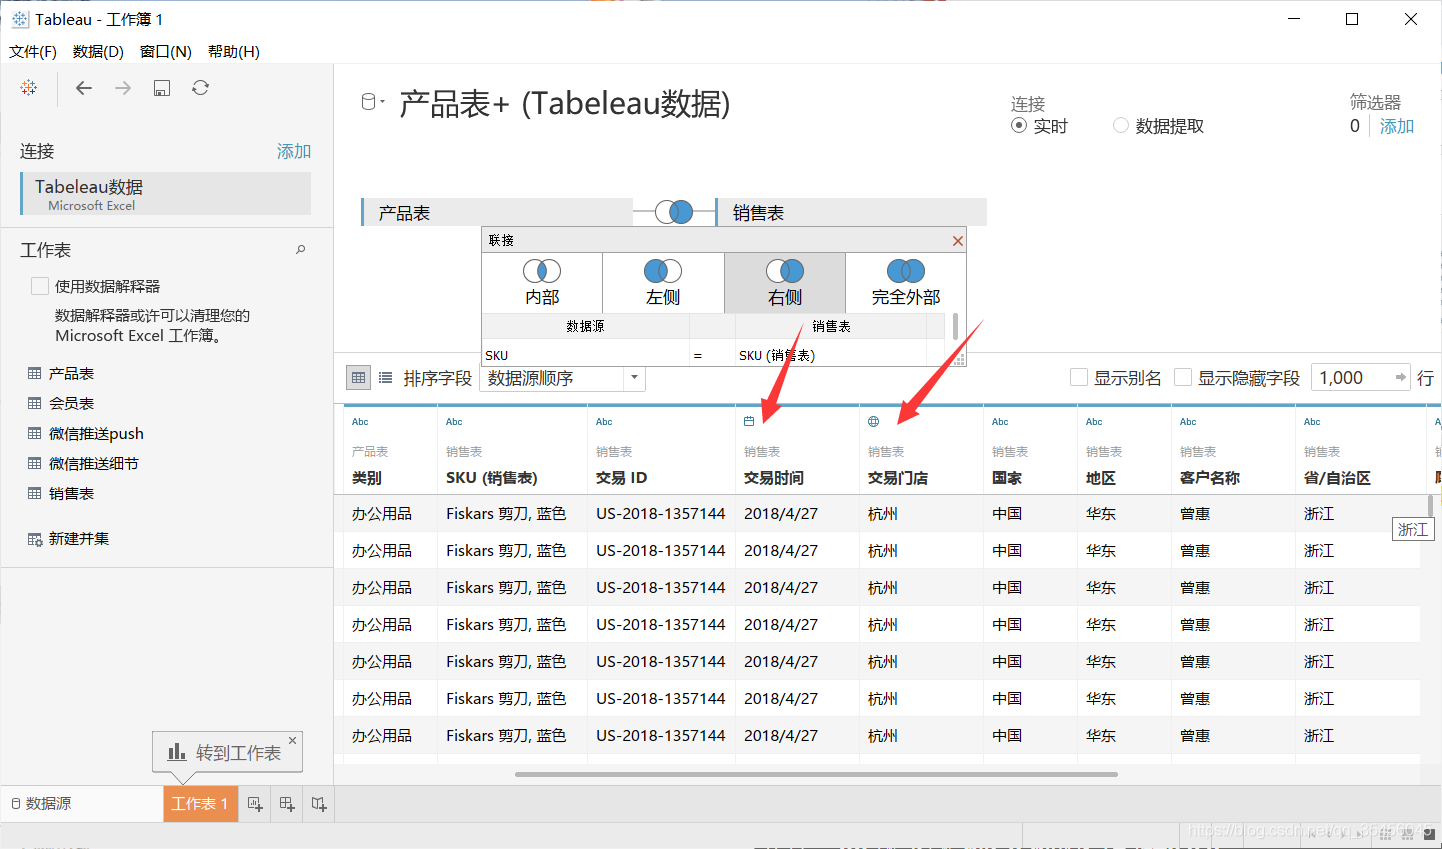The height and width of the screenshot is (849, 1442).
Task: Click the join clause list scrollbar
Action: click(x=955, y=326)
